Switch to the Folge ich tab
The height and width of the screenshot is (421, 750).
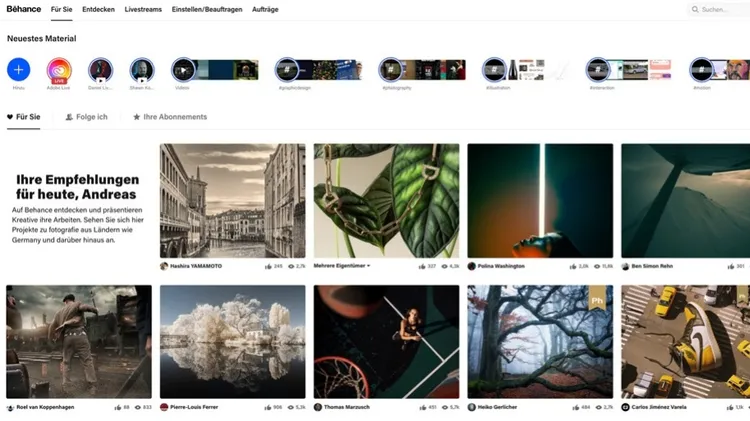point(86,117)
